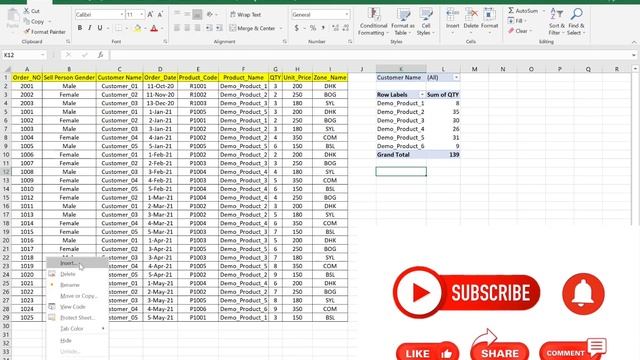Image resolution: width=640 pixels, height=360 pixels.
Task: Decrease indent in the Alignment group
Action: pos(209,28)
